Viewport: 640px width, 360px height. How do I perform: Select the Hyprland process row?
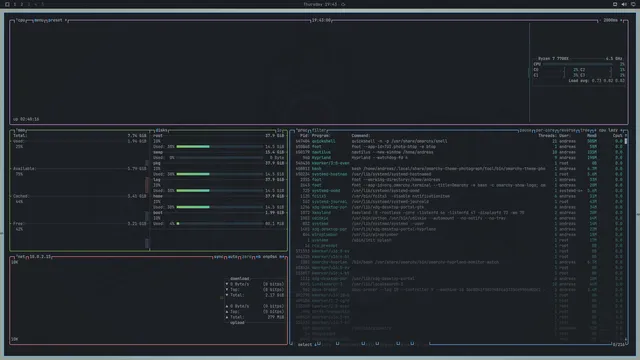click(460, 158)
